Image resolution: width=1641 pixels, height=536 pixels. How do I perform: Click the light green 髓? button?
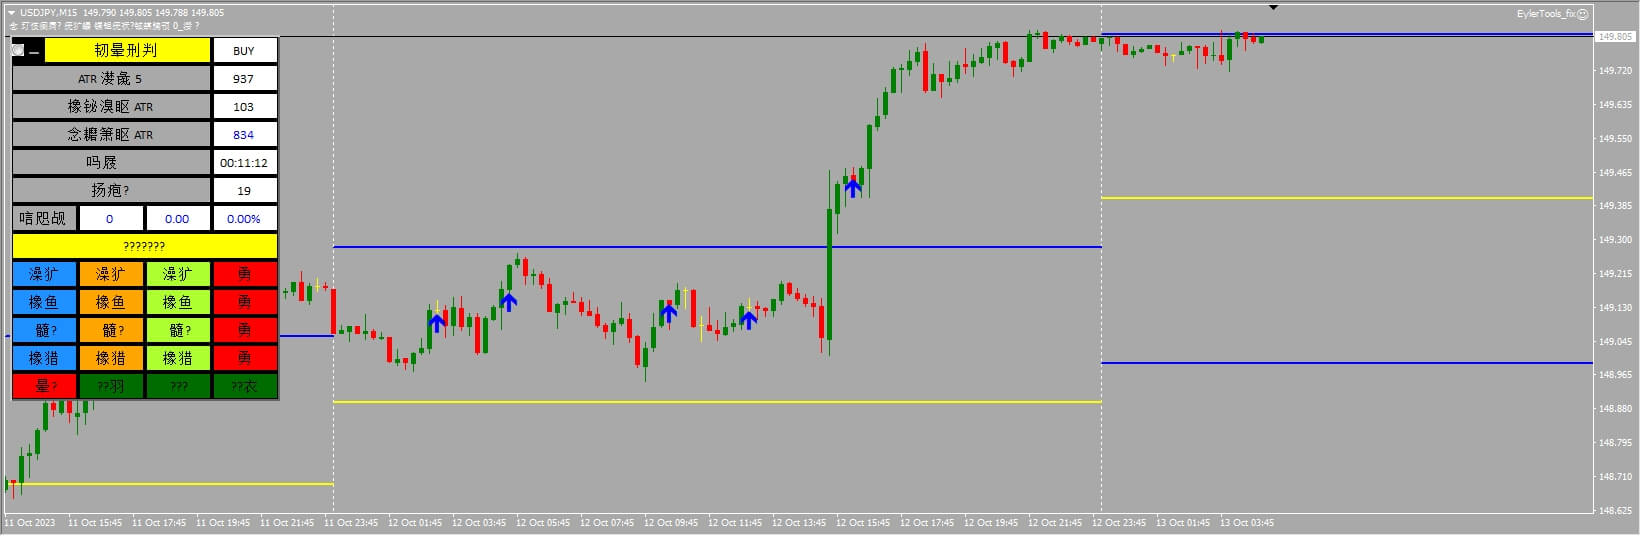[178, 330]
